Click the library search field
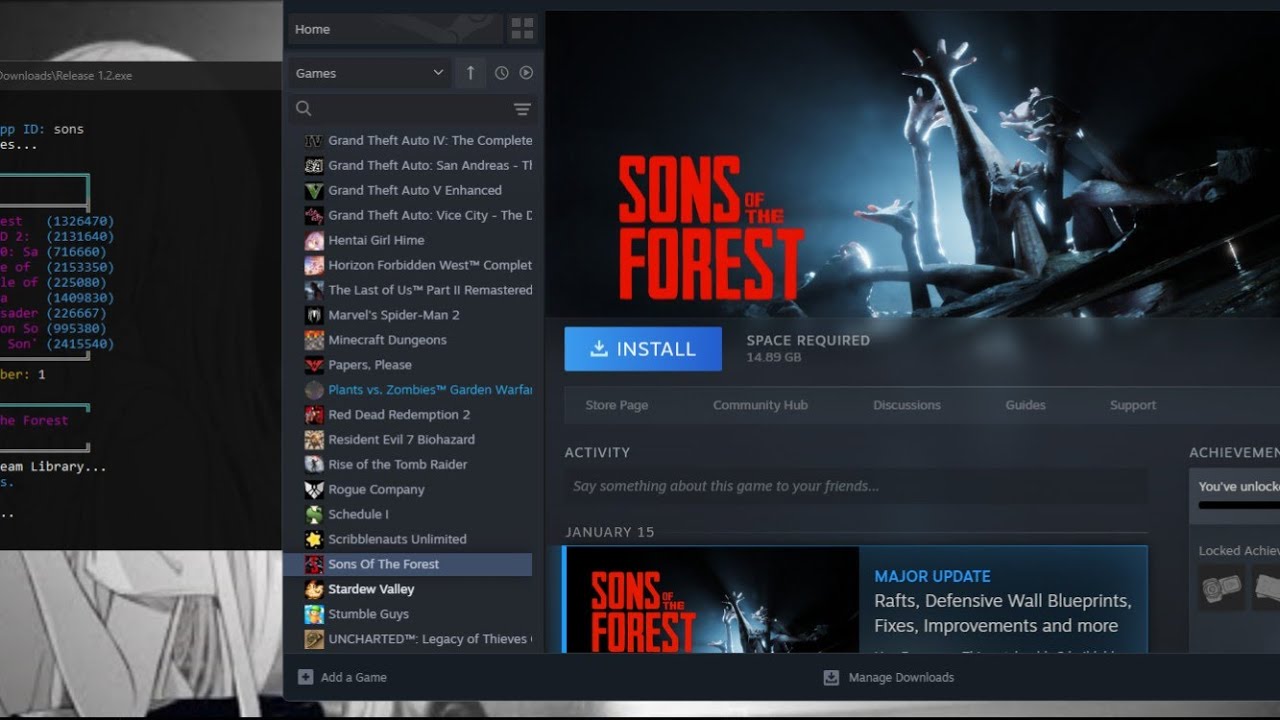Viewport: 1280px width, 720px height. click(414, 109)
